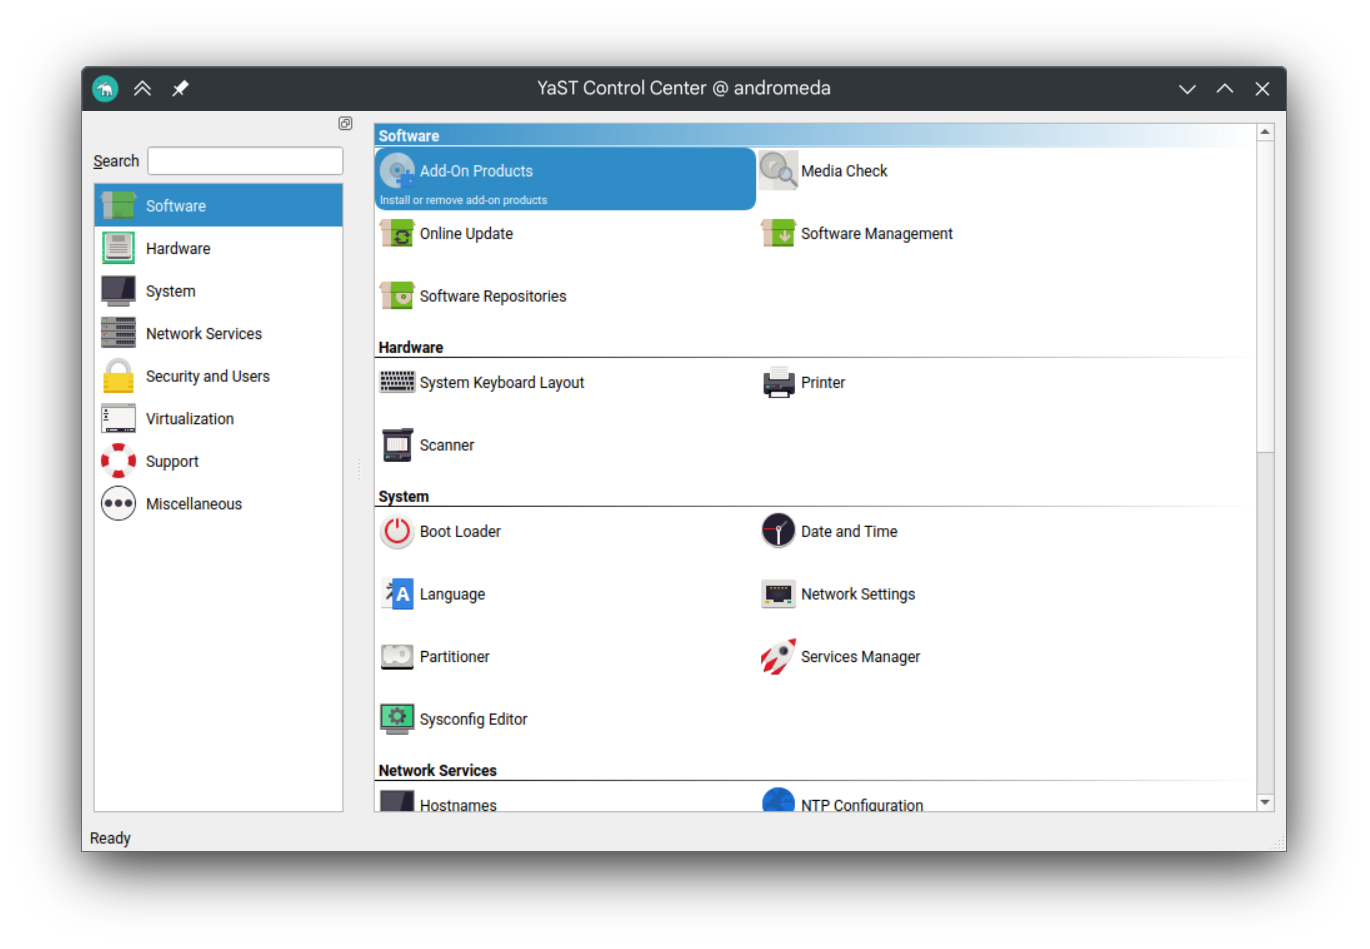Open the Sysconfig Editor gear icon

pos(397,719)
